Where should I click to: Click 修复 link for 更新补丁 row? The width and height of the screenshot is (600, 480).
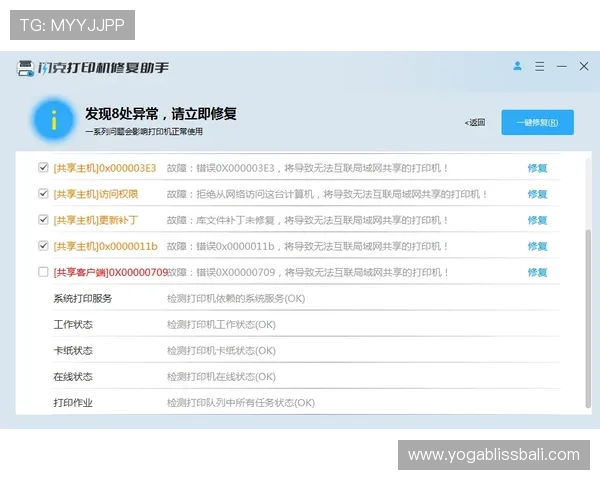pyautogui.click(x=537, y=220)
